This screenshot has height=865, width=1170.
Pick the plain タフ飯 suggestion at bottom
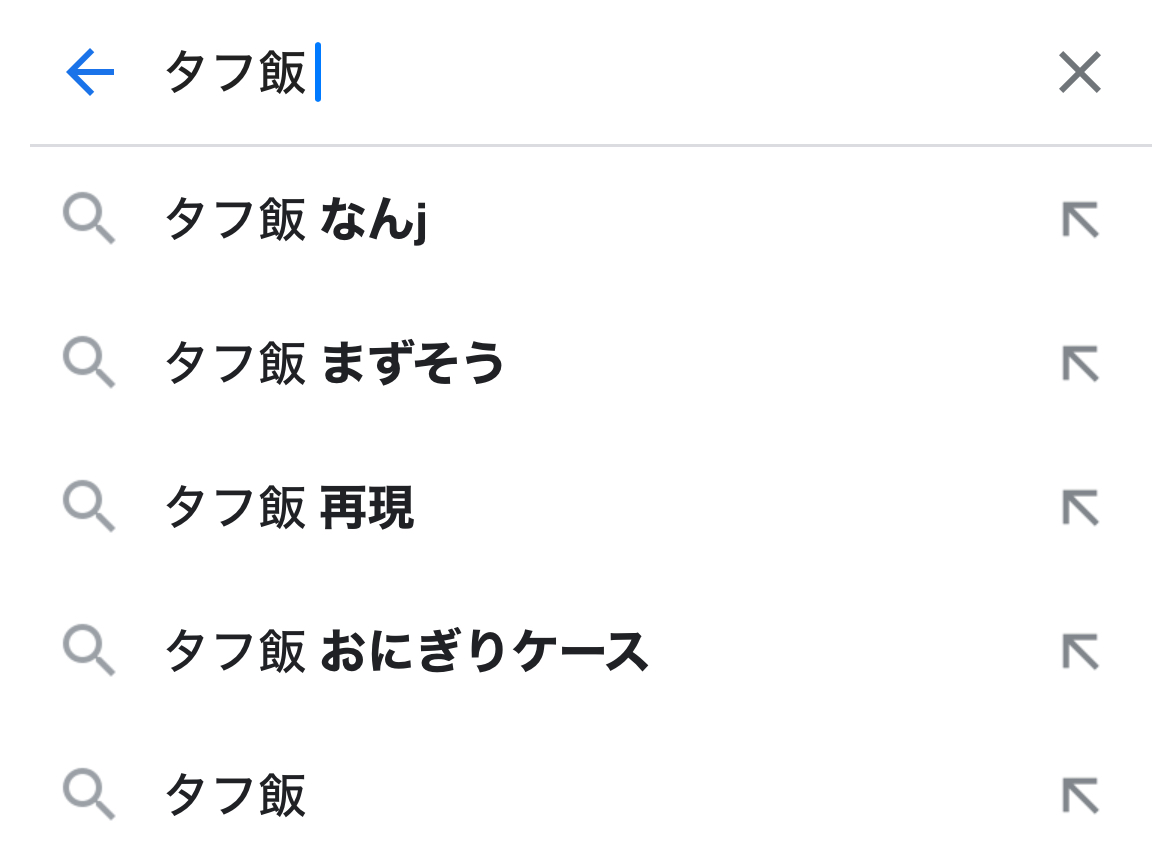[x=235, y=796]
